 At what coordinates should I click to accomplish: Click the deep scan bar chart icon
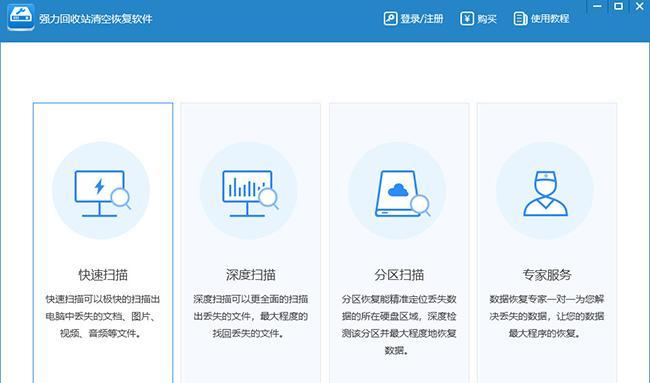coord(250,193)
